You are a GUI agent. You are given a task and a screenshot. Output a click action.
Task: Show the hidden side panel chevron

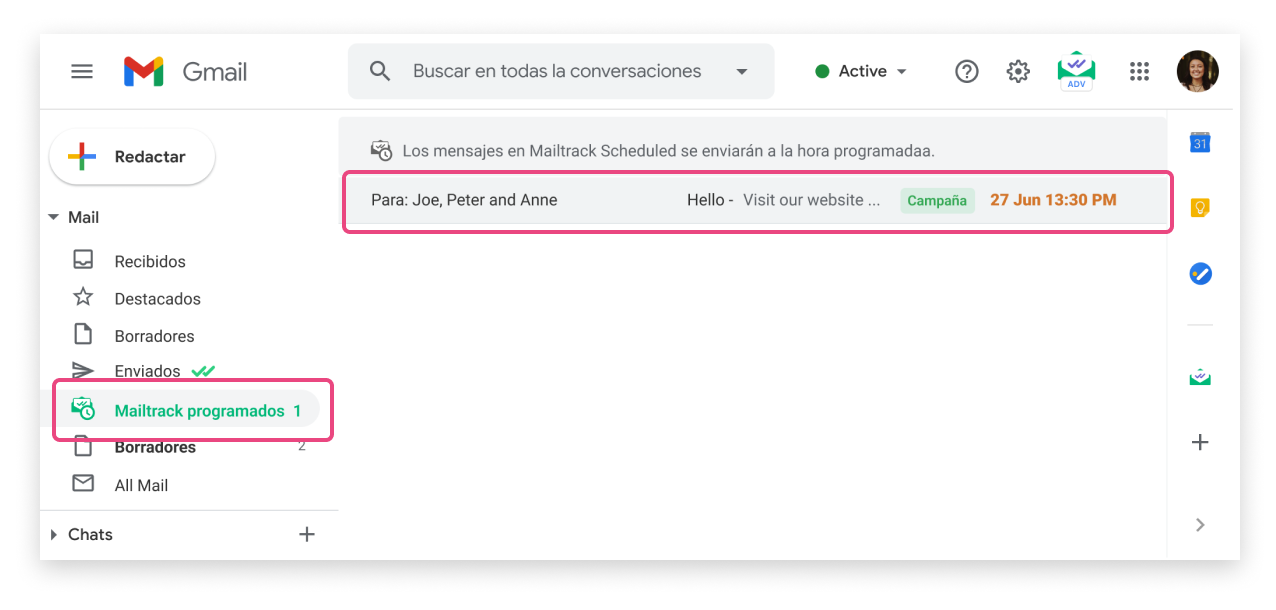point(1200,525)
